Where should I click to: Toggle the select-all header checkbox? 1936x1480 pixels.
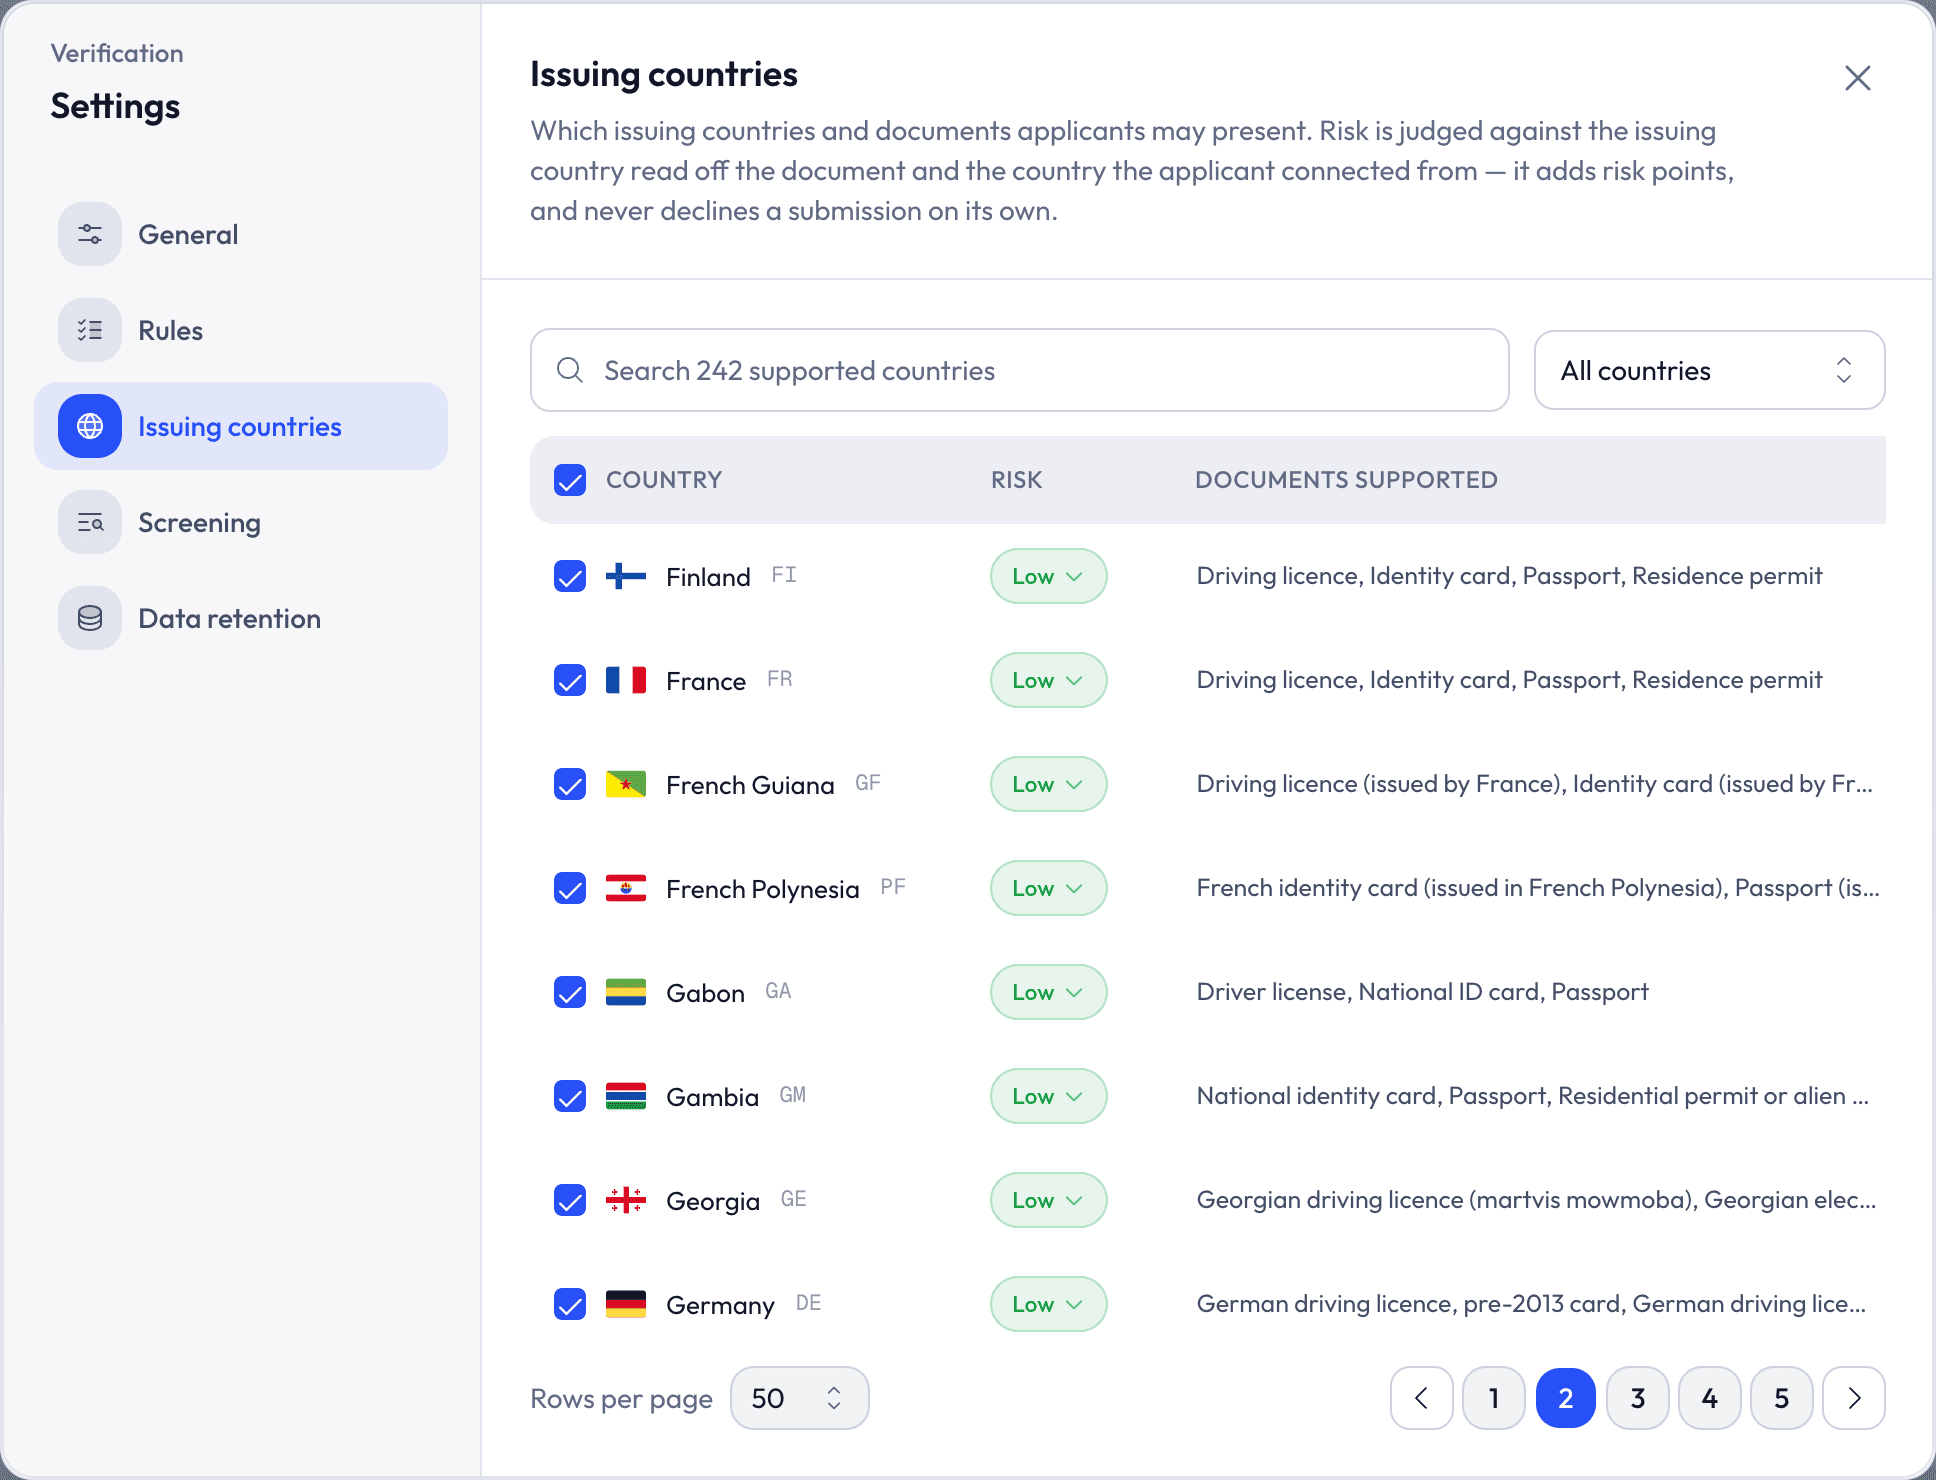click(570, 480)
